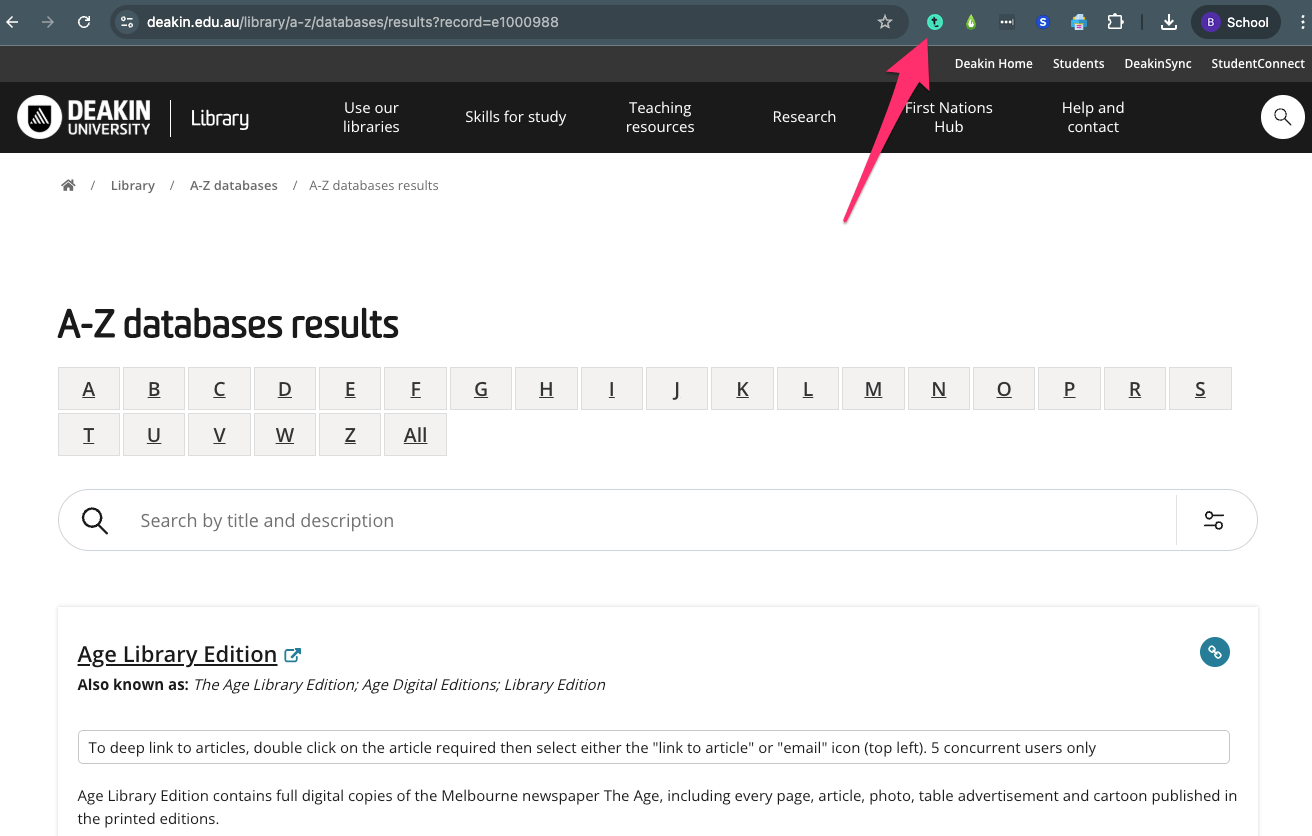Screen dimensions: 1312x836
Task: Bookmark this page with the star icon
Action: tap(884, 22)
